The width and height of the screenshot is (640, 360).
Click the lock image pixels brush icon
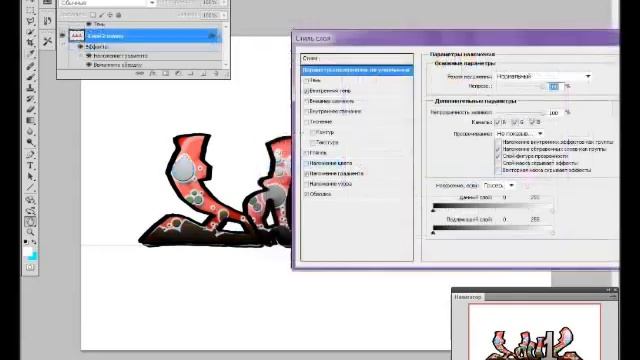101,15
